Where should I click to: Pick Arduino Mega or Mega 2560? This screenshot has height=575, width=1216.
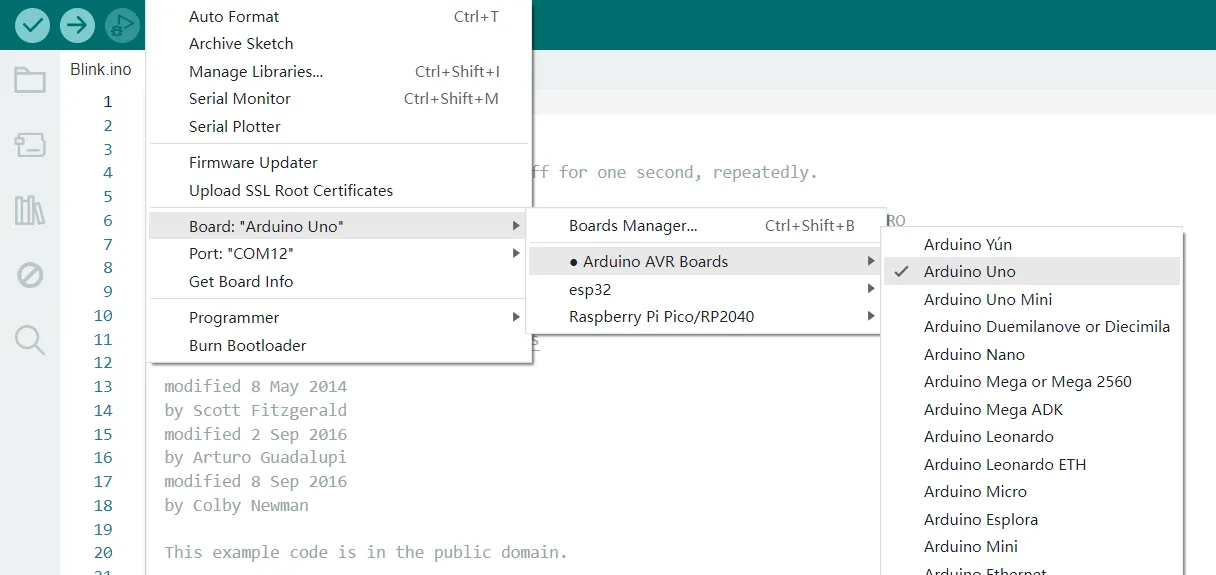coord(1027,381)
